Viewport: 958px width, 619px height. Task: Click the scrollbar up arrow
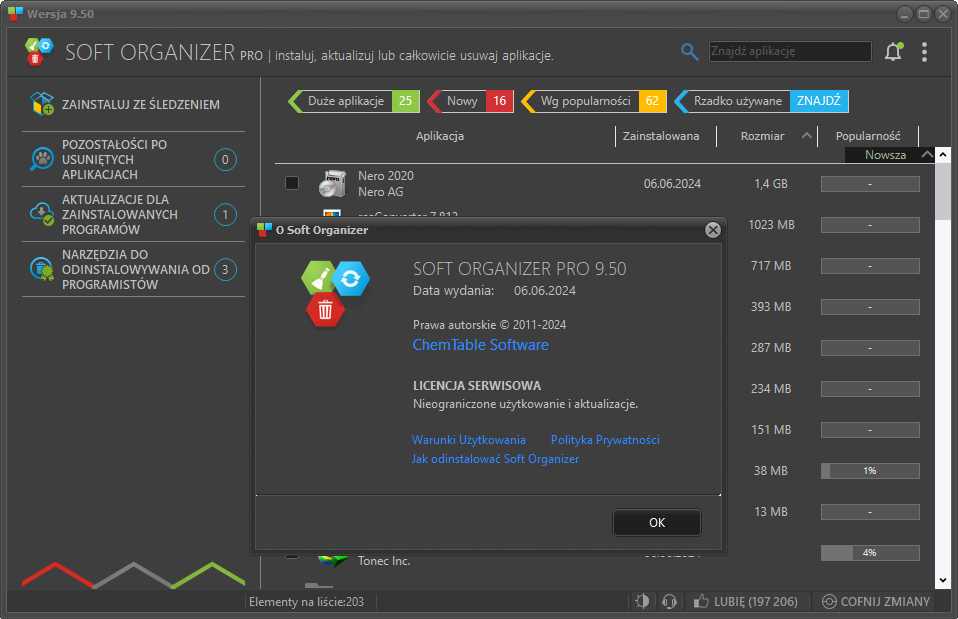pos(943,155)
